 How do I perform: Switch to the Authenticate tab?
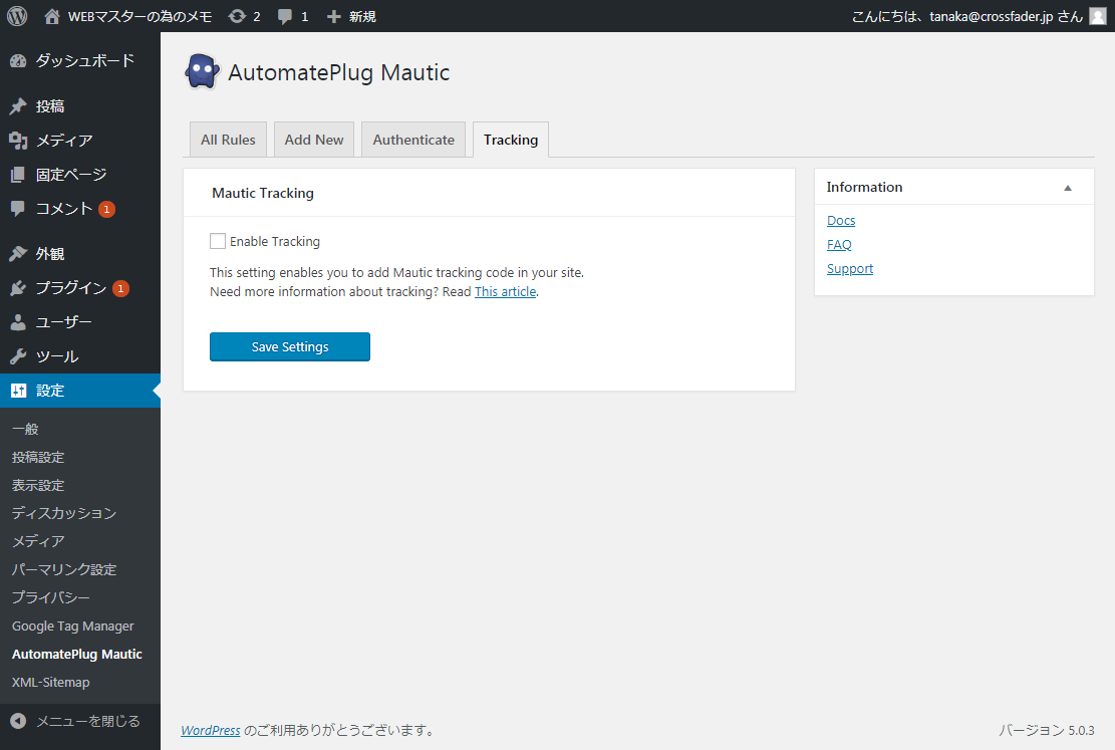(x=413, y=140)
